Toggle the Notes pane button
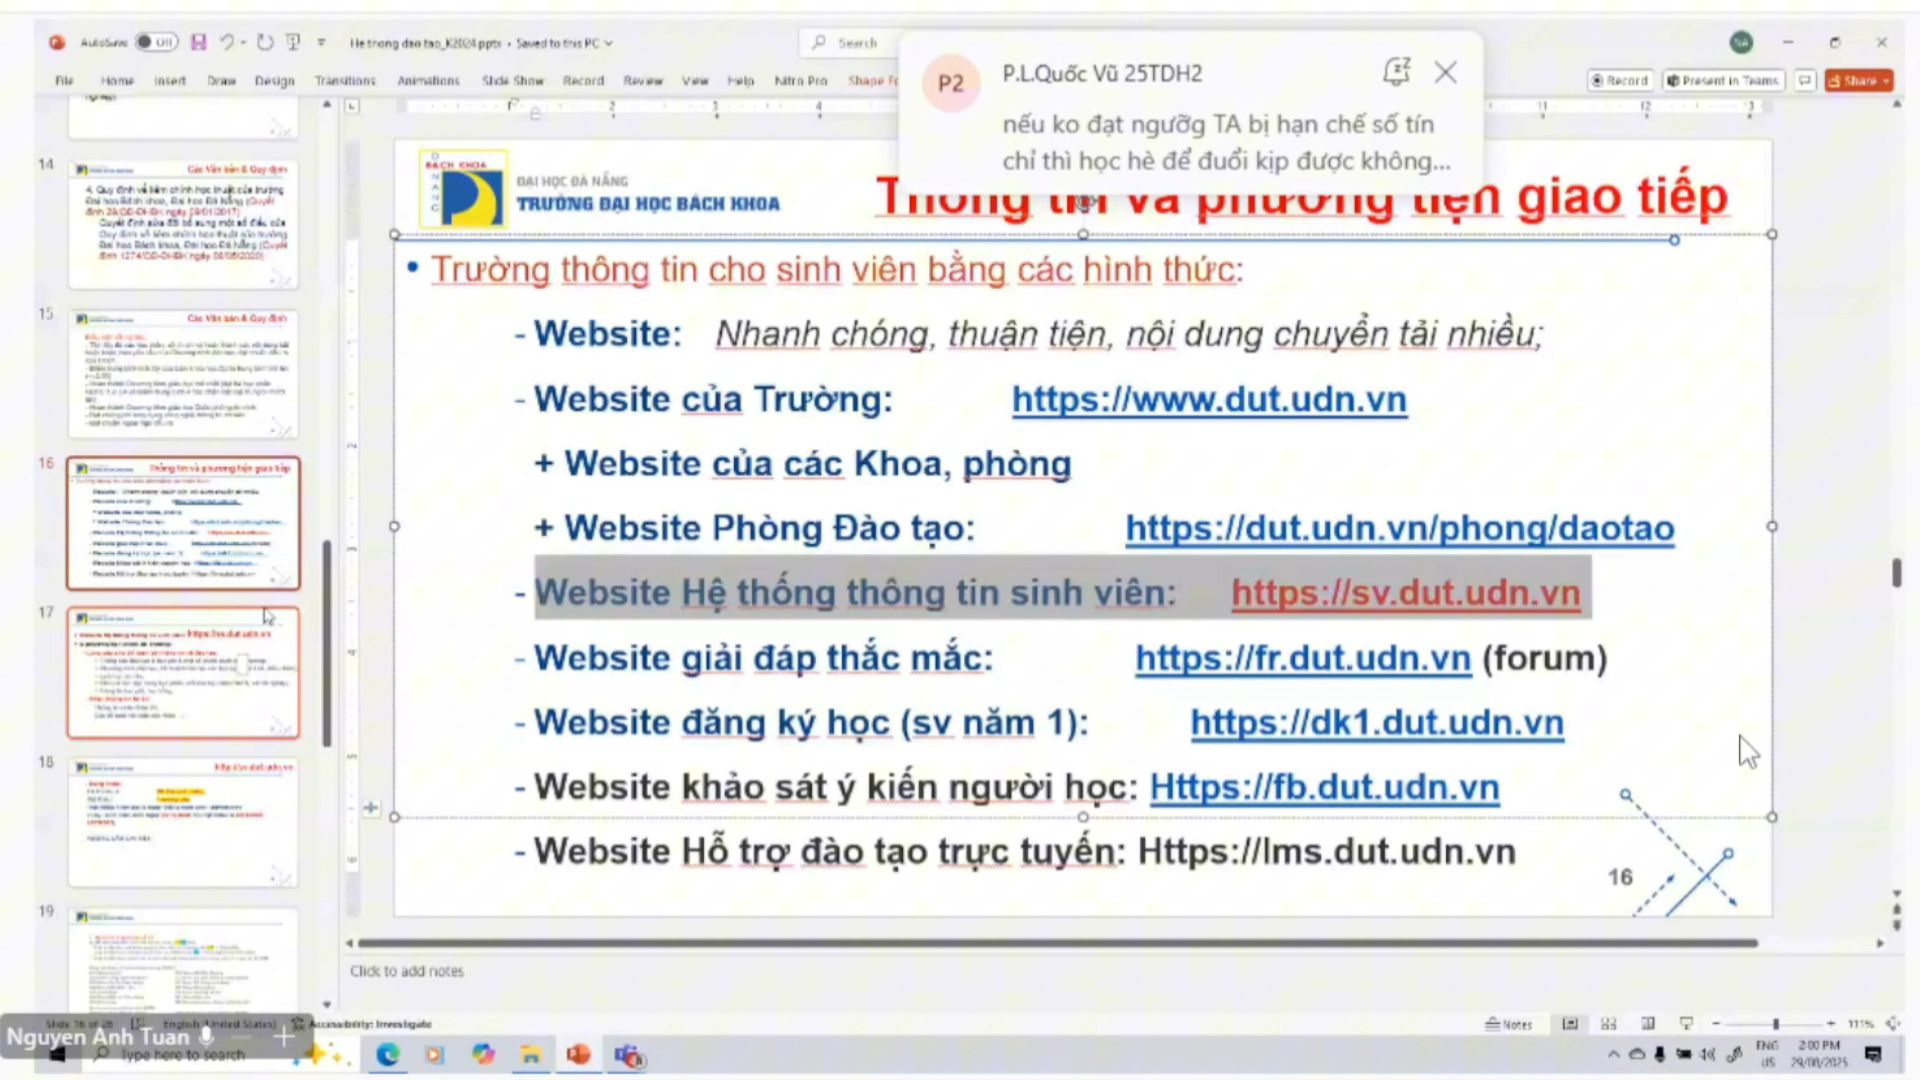Screen dimensions: 1920x1080 click(x=1509, y=1024)
